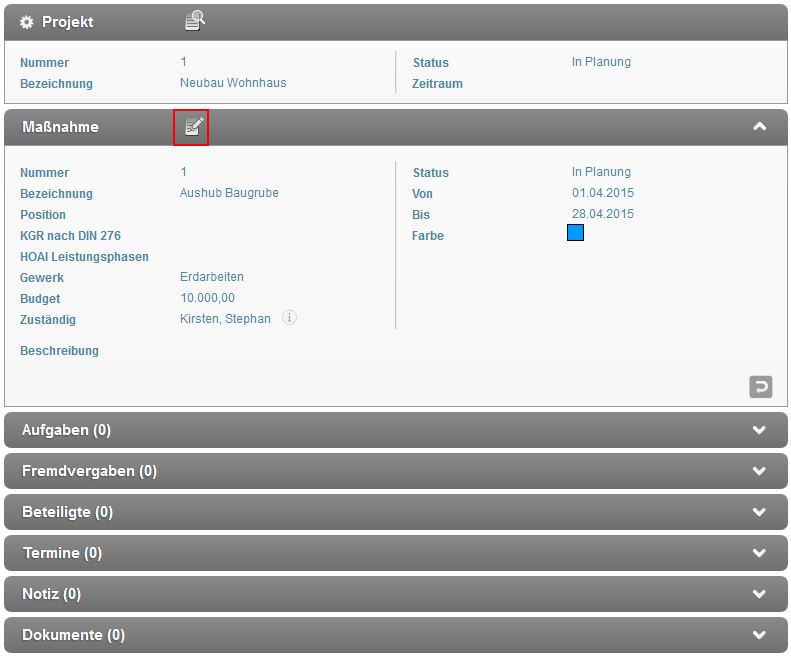Expand the Beteiligte (0) section chevron
Image resolution: width=791 pixels, height=657 pixels.
pos(759,512)
